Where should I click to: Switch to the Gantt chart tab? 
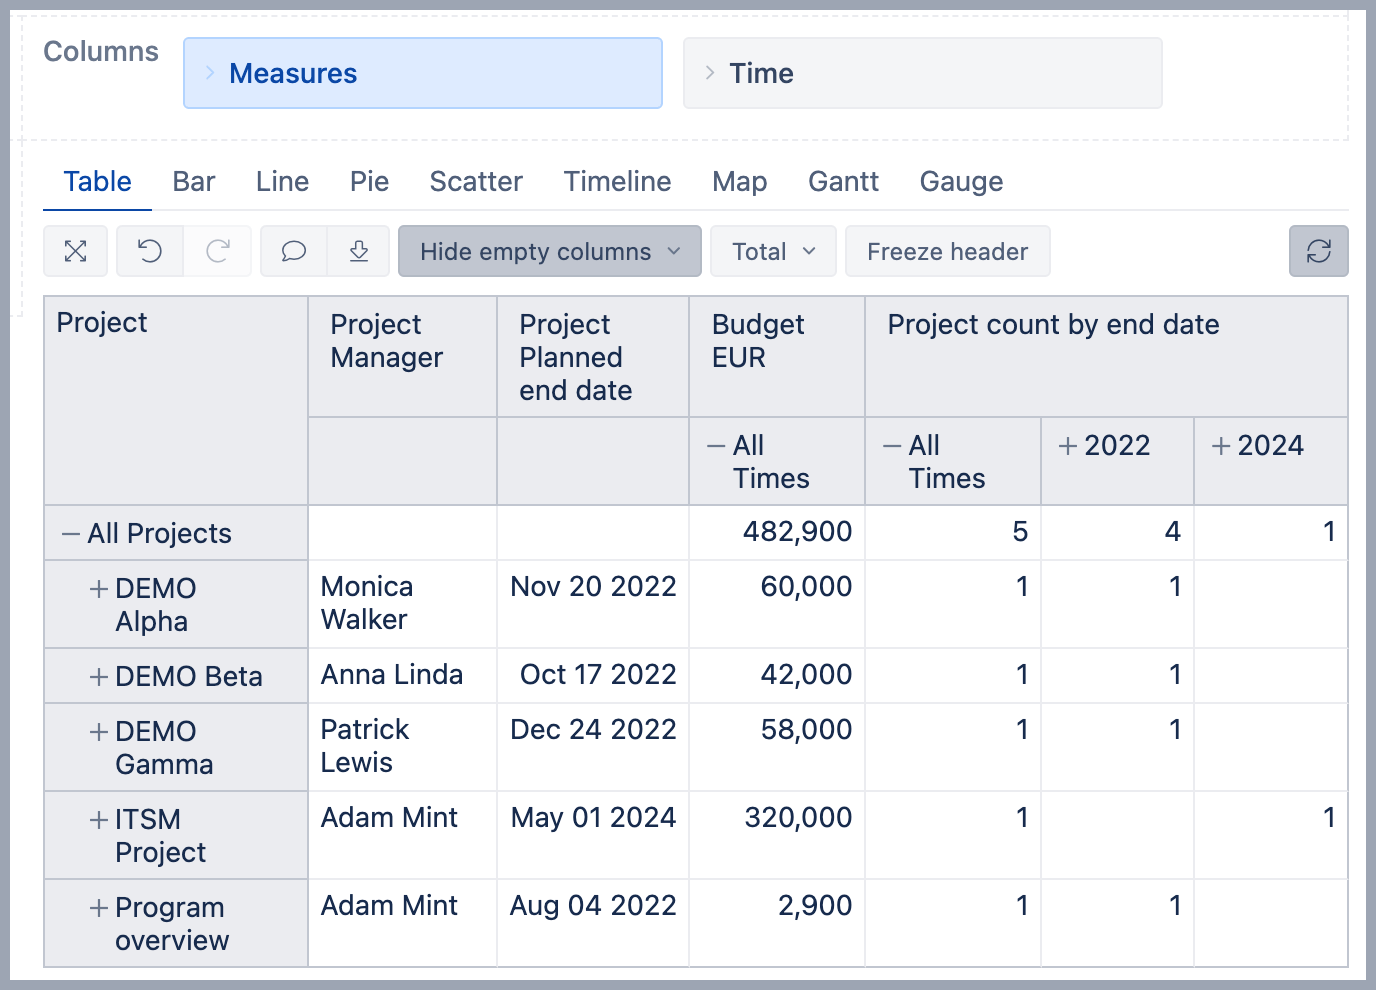[x=843, y=182]
